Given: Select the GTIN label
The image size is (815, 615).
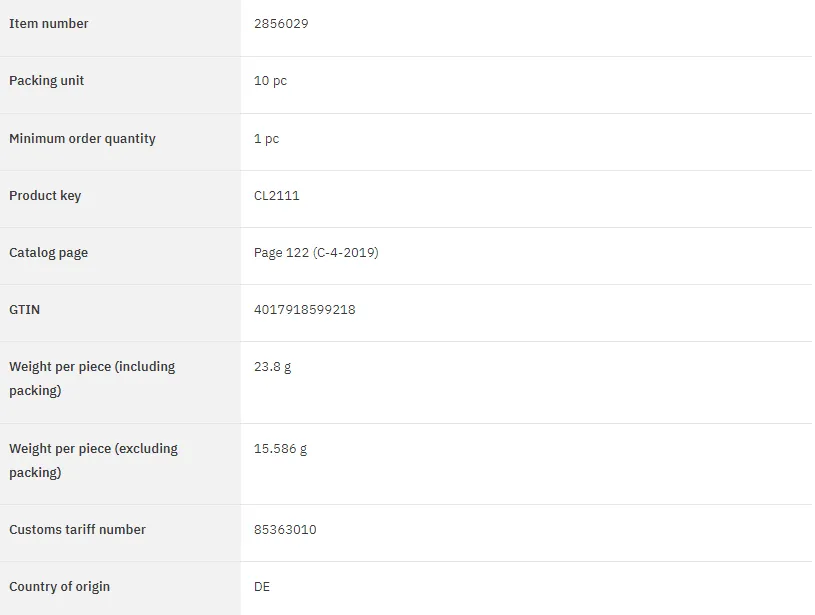Looking at the screenshot, I should click(x=24, y=310).
